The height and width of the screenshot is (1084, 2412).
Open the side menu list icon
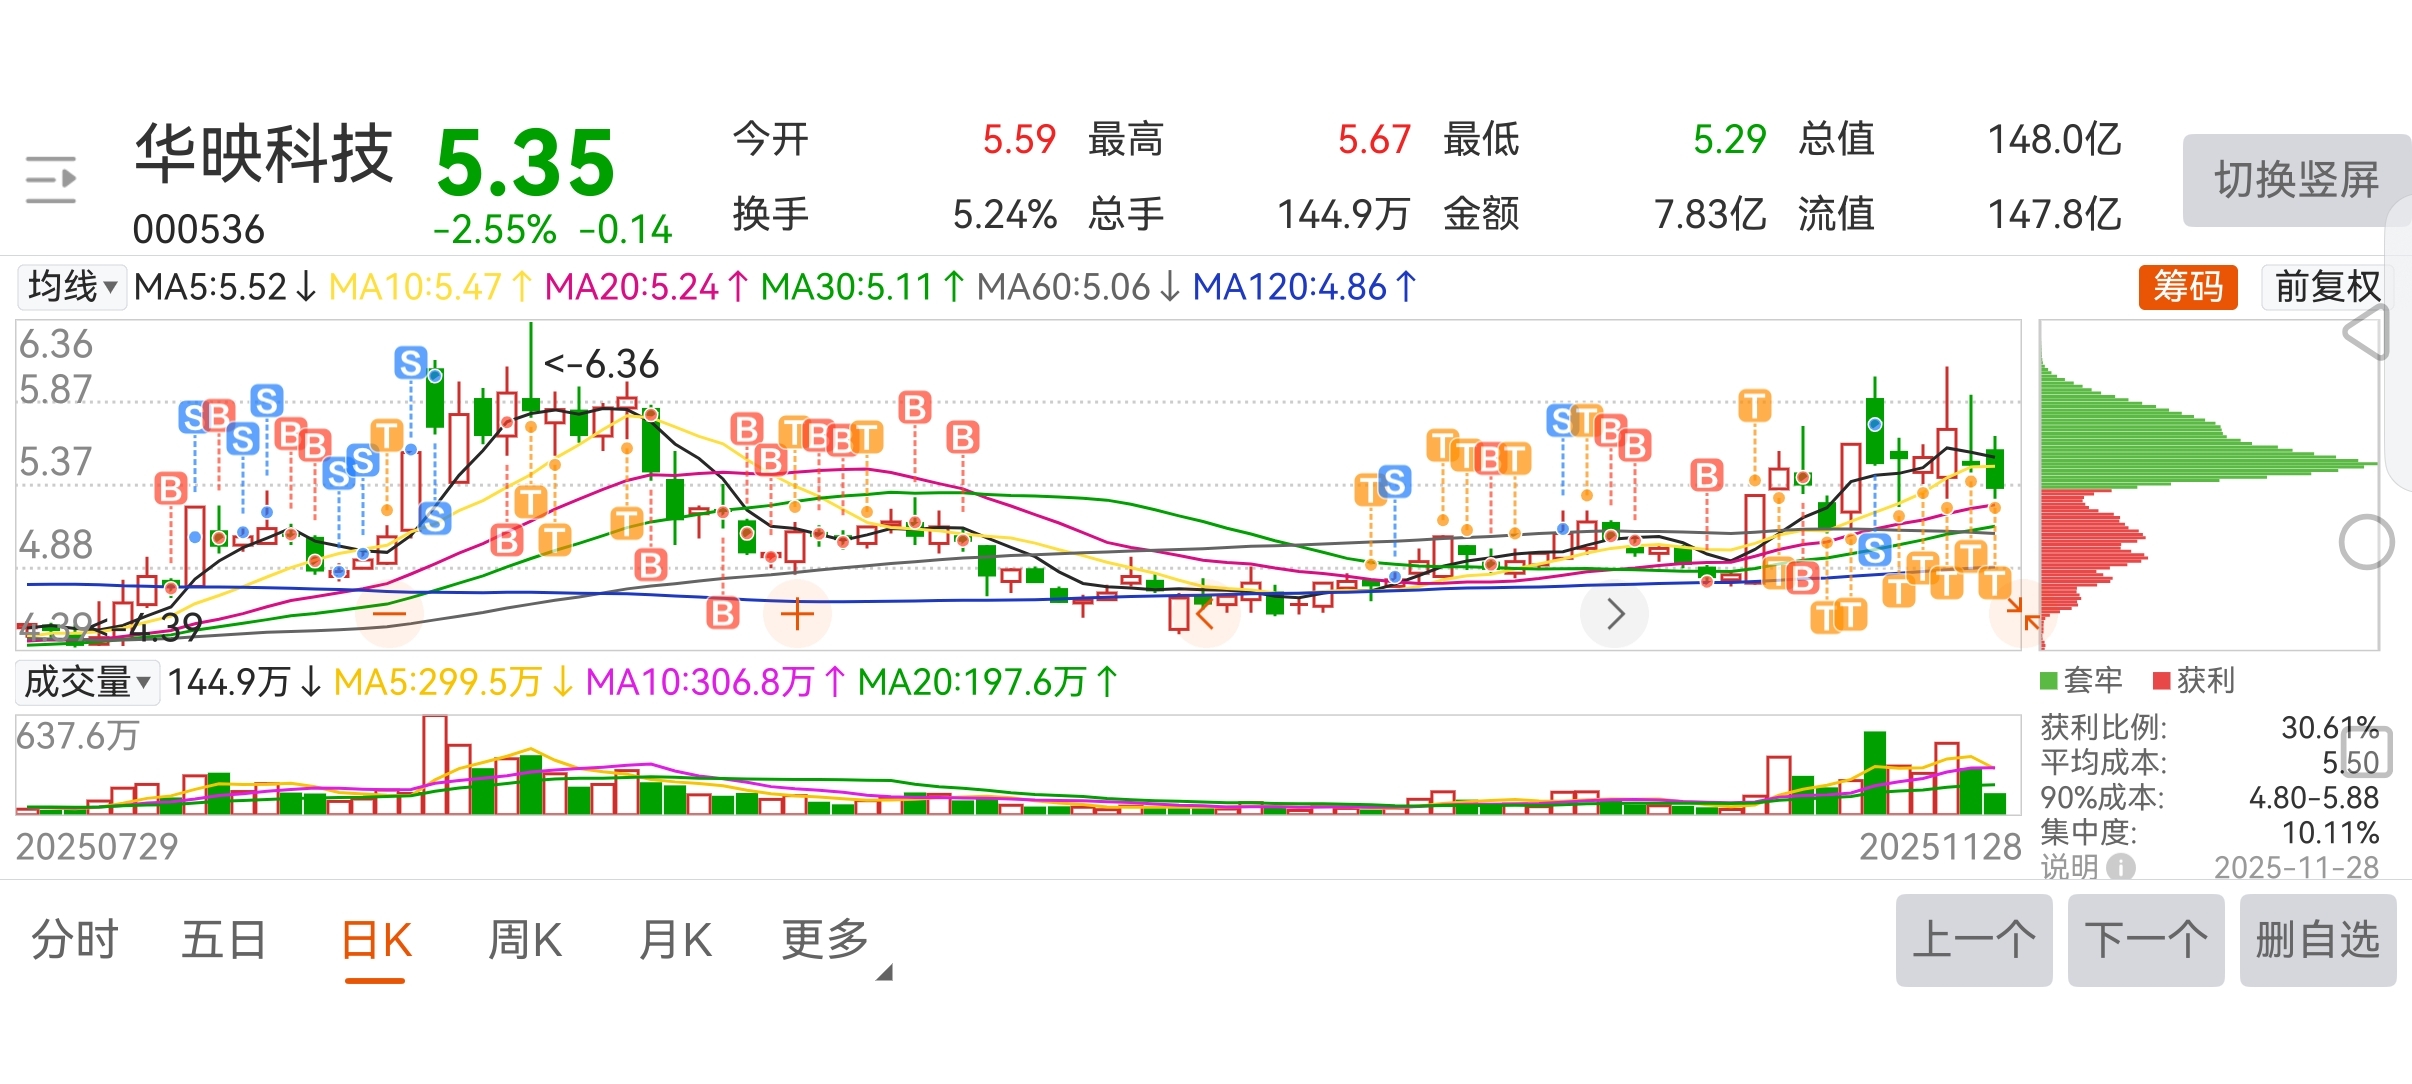50,180
